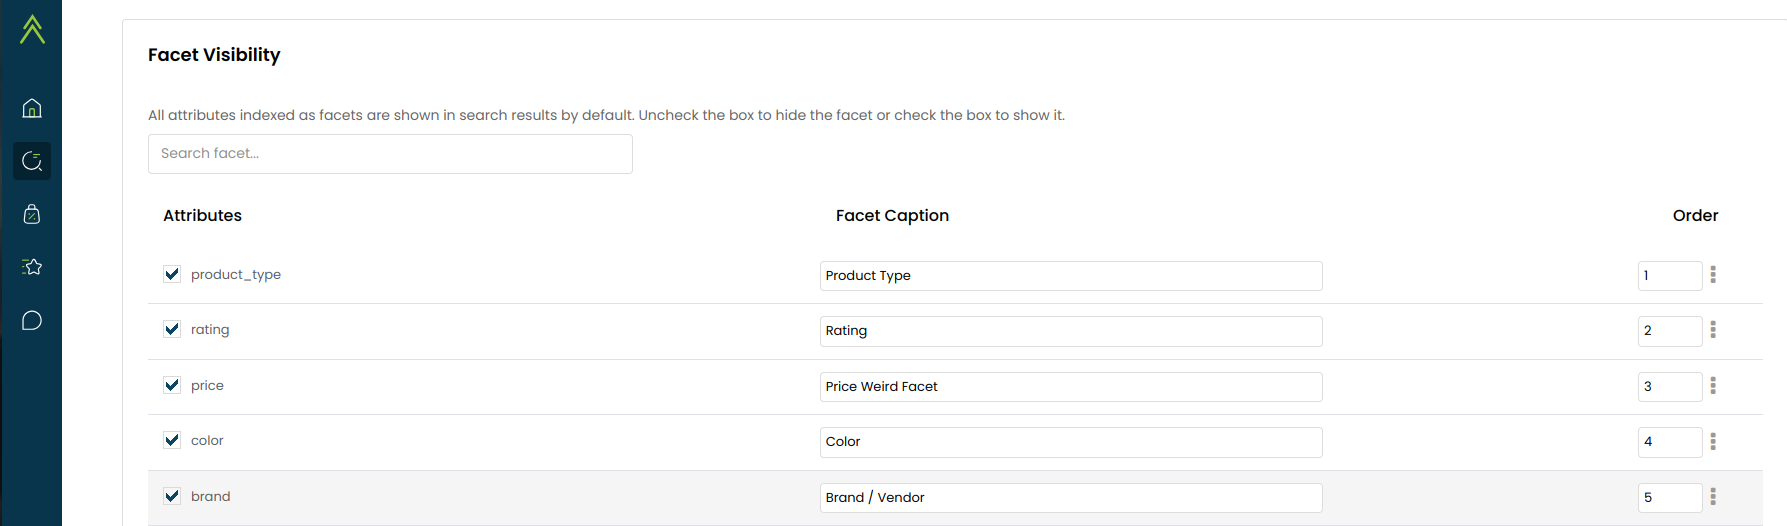
Task: Uncheck the brand facet checkbox
Action: click(x=172, y=496)
